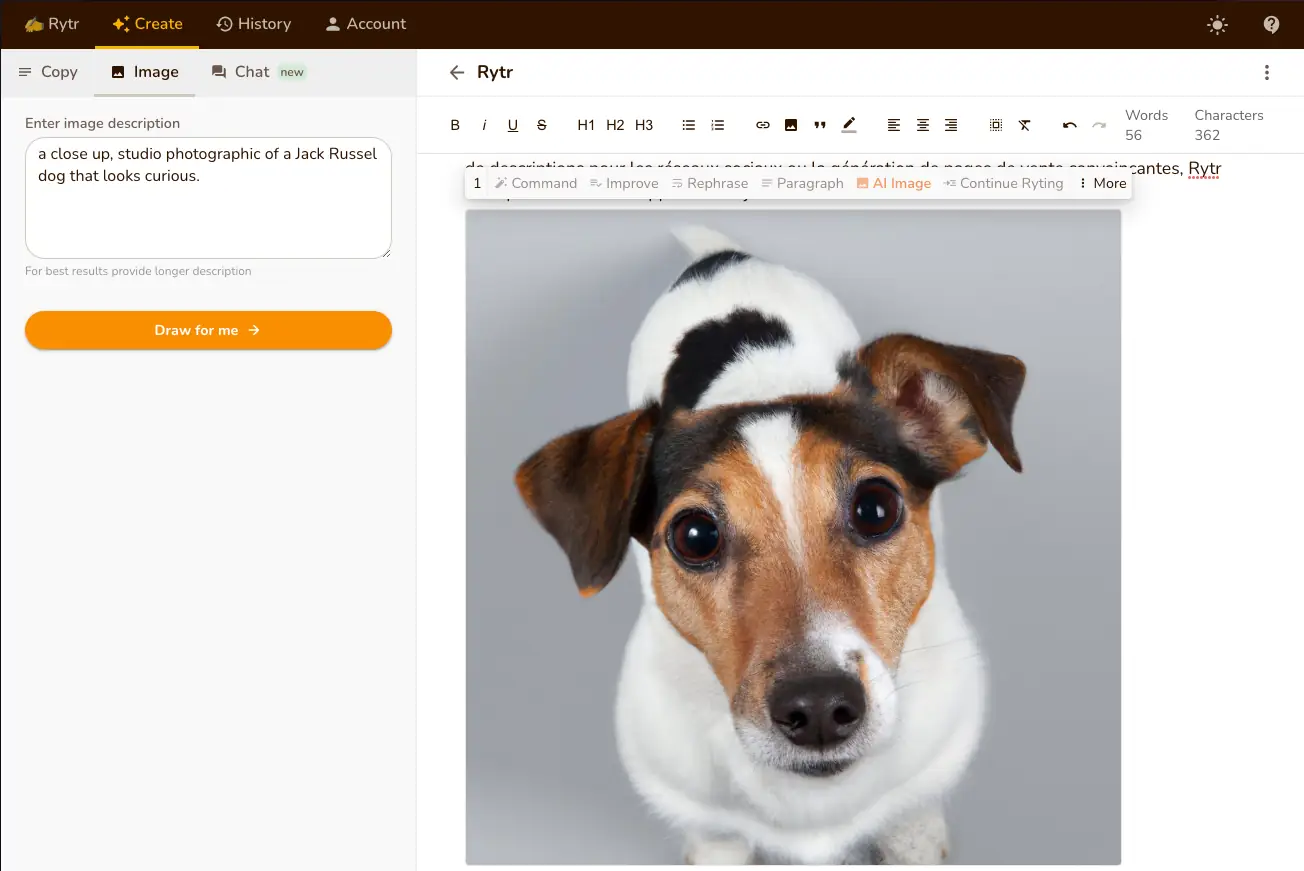Toggle the light/dark theme sun icon
The image size is (1304, 871).
[1217, 25]
